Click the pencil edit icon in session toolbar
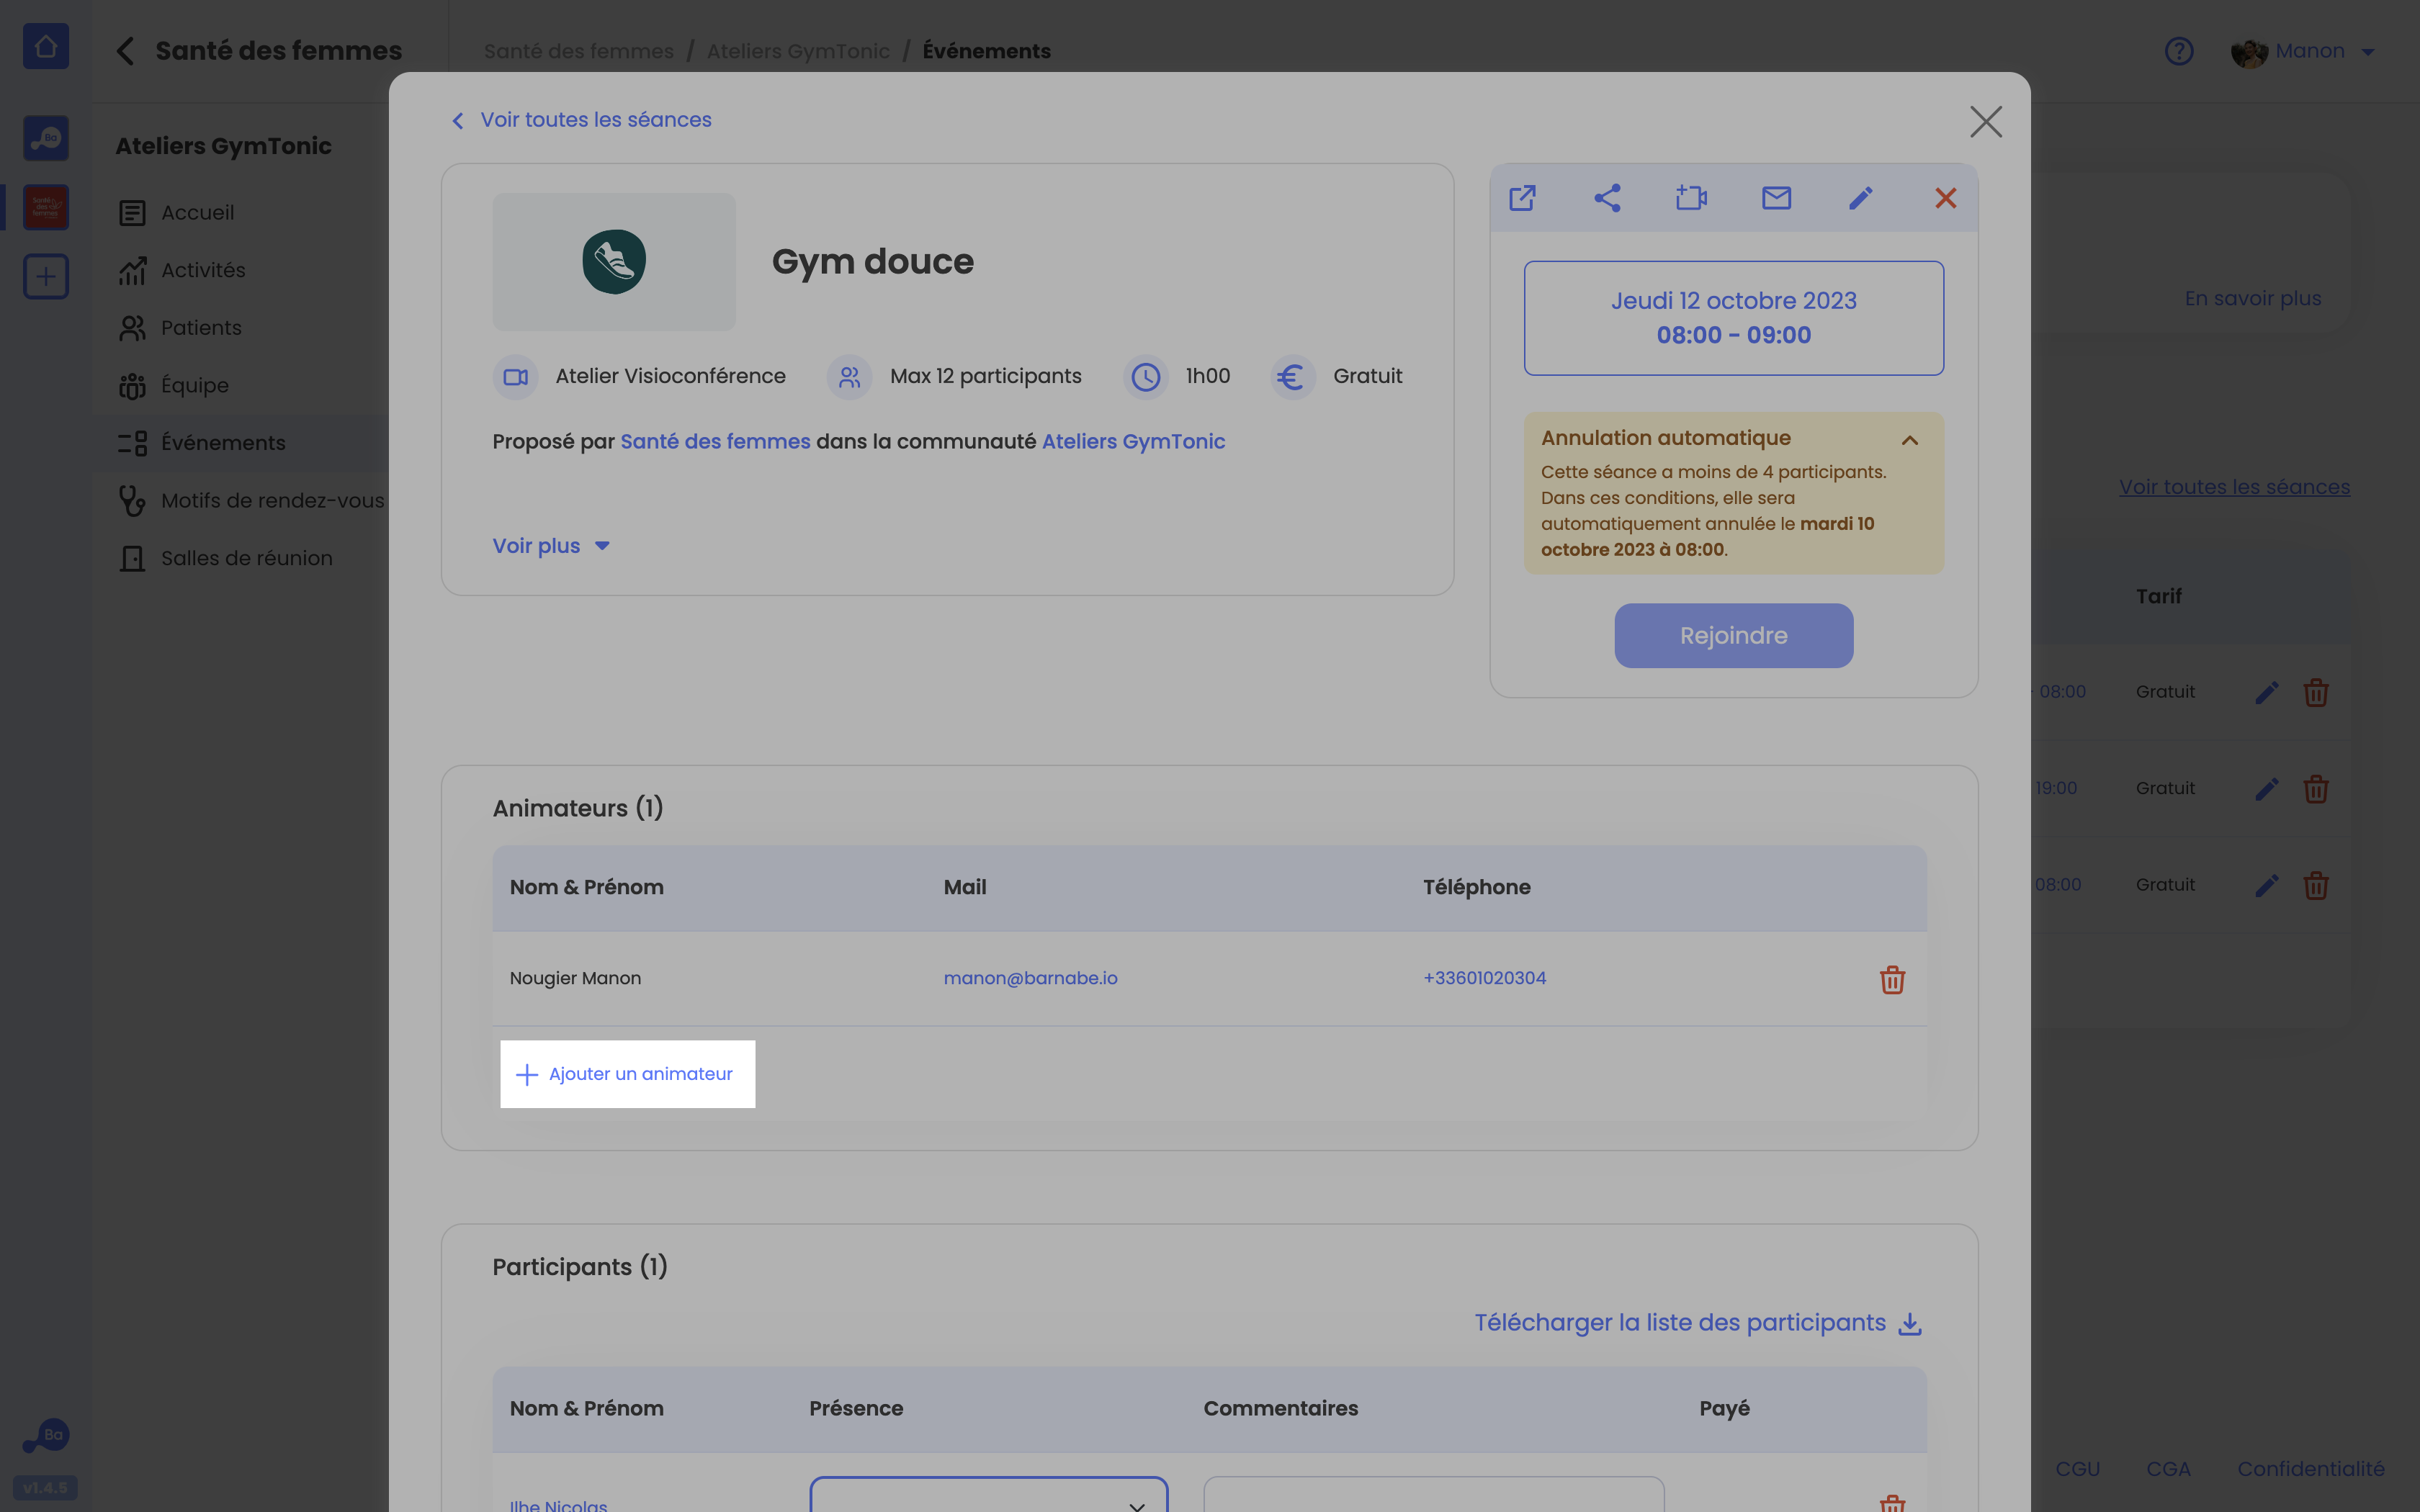The width and height of the screenshot is (2420, 1512). [x=1861, y=198]
